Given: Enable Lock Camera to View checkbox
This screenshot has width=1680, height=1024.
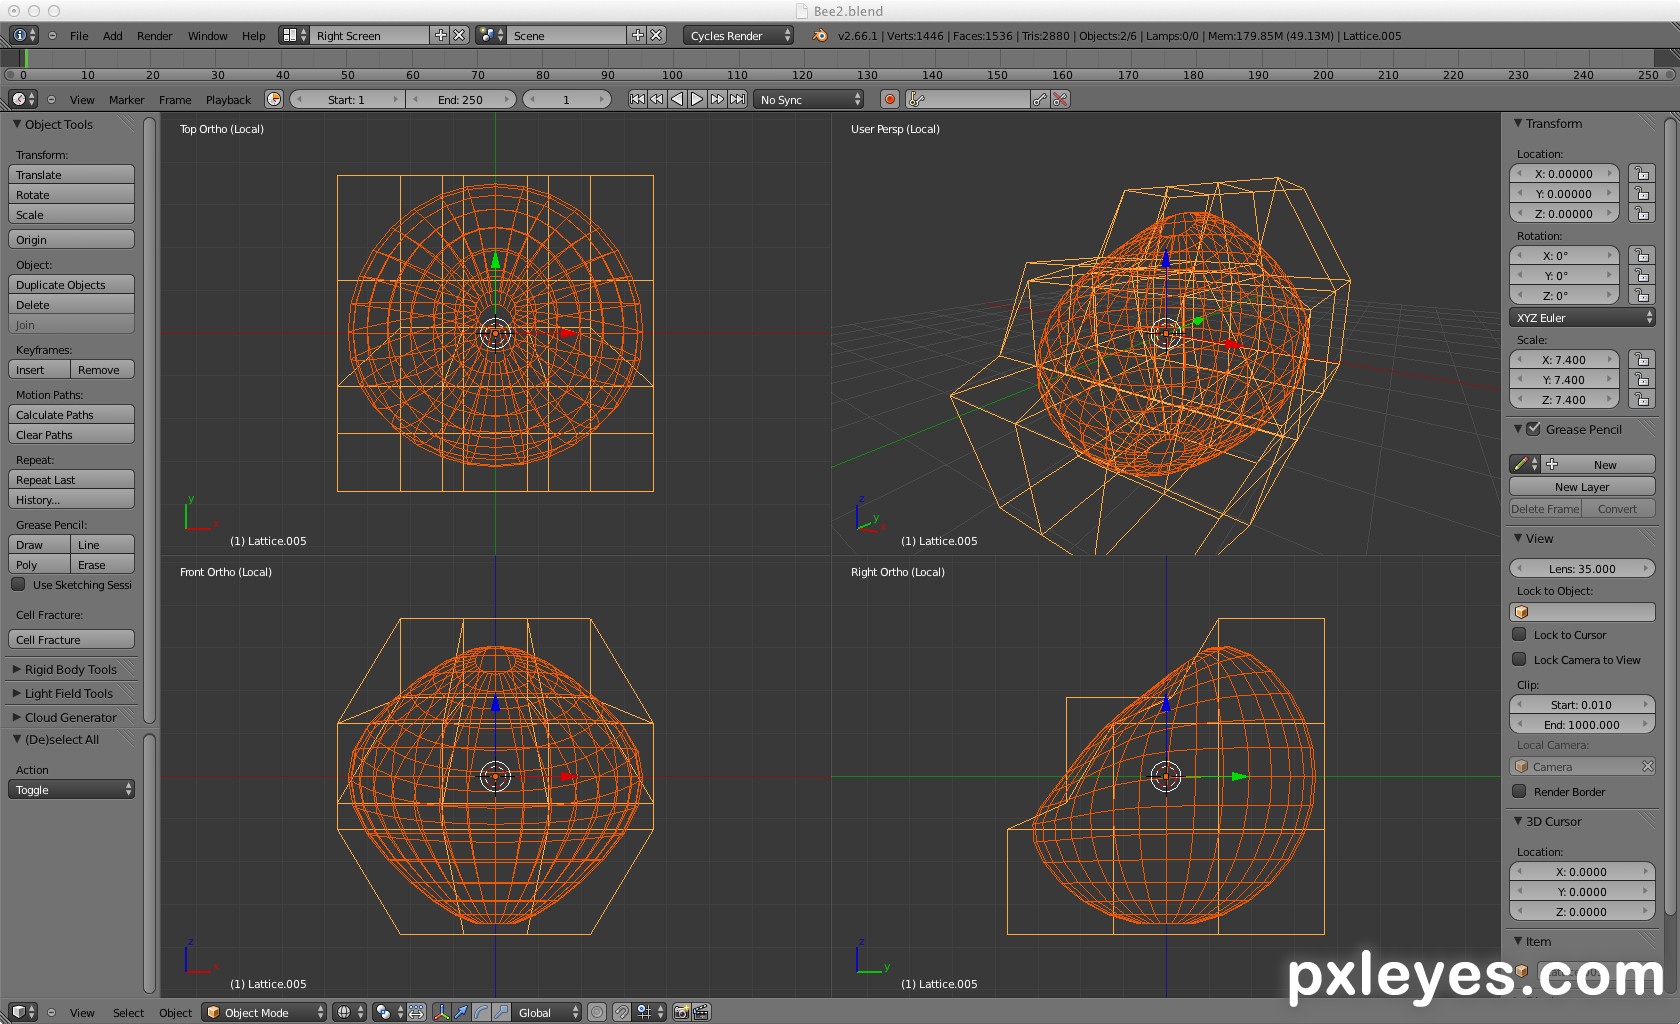Looking at the screenshot, I should coord(1519,659).
